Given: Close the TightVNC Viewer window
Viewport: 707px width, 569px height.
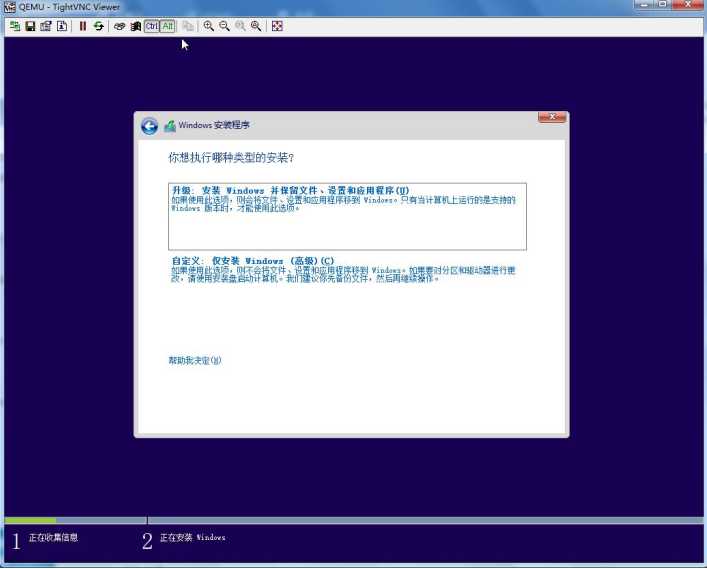Looking at the screenshot, I should pyautogui.click(x=688, y=5).
